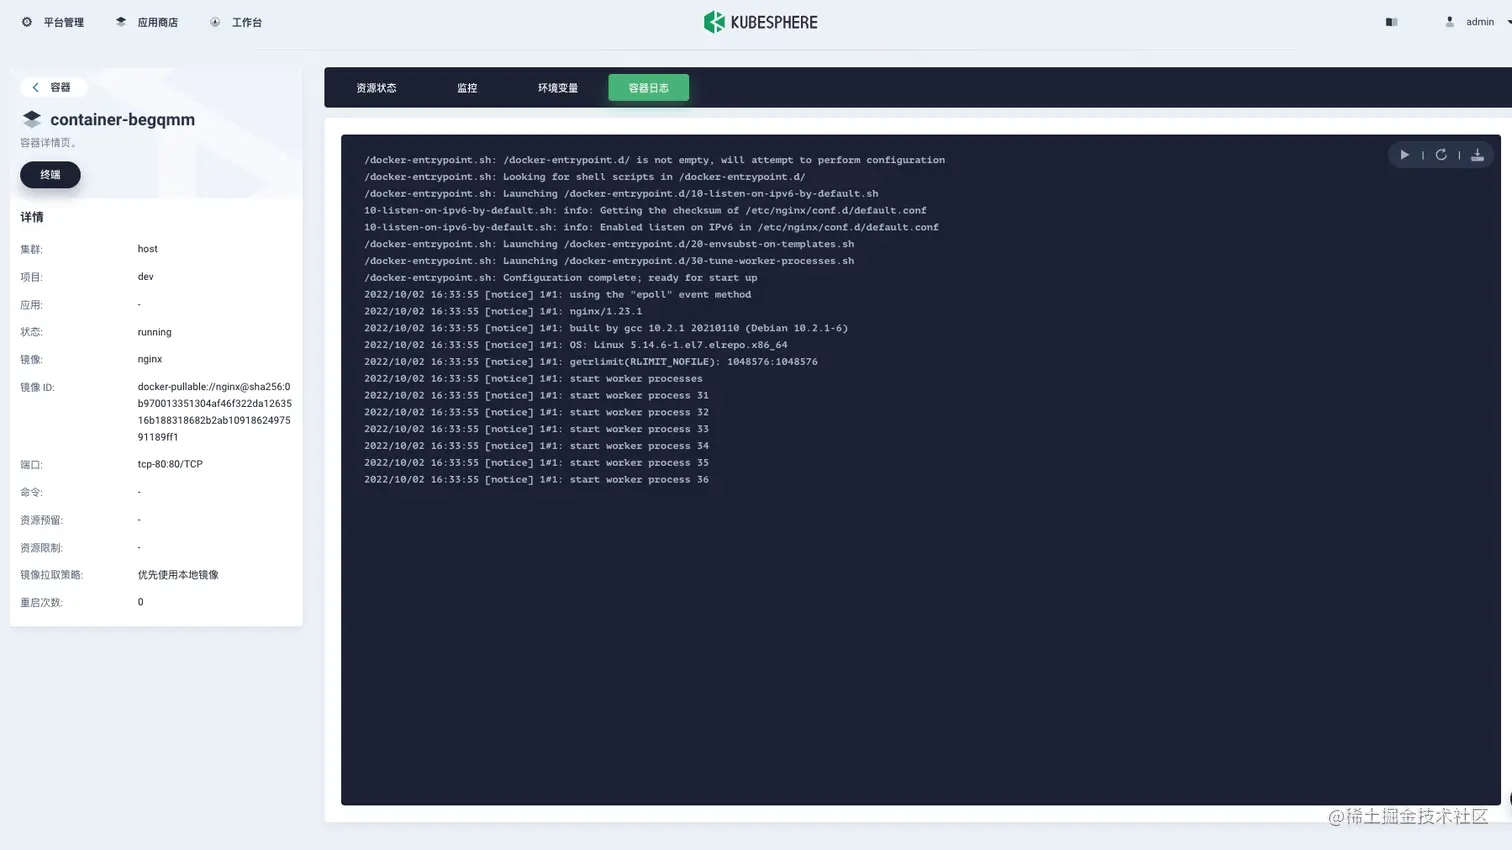Click the workbench icon beside 工作台

click(215, 22)
